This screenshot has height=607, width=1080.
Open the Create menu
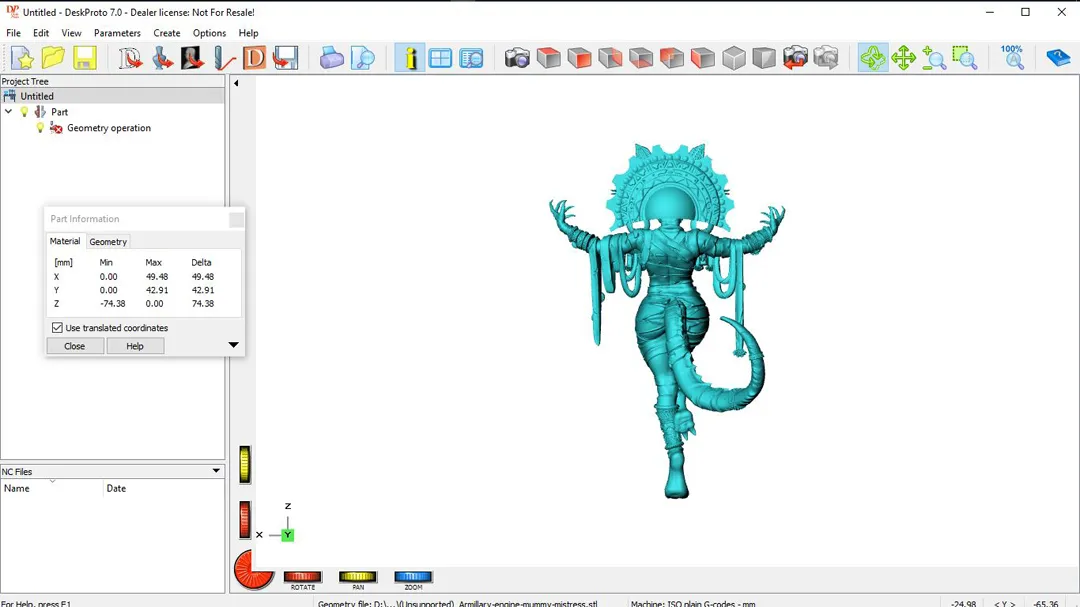click(x=167, y=33)
